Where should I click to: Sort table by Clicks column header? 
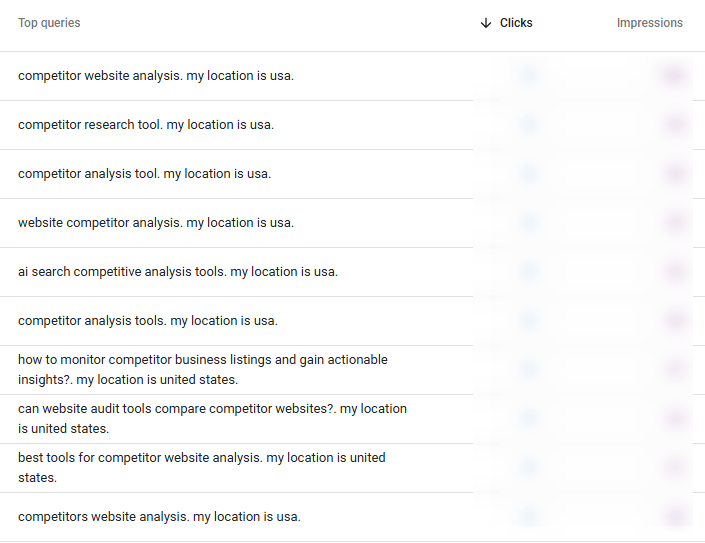pos(516,23)
